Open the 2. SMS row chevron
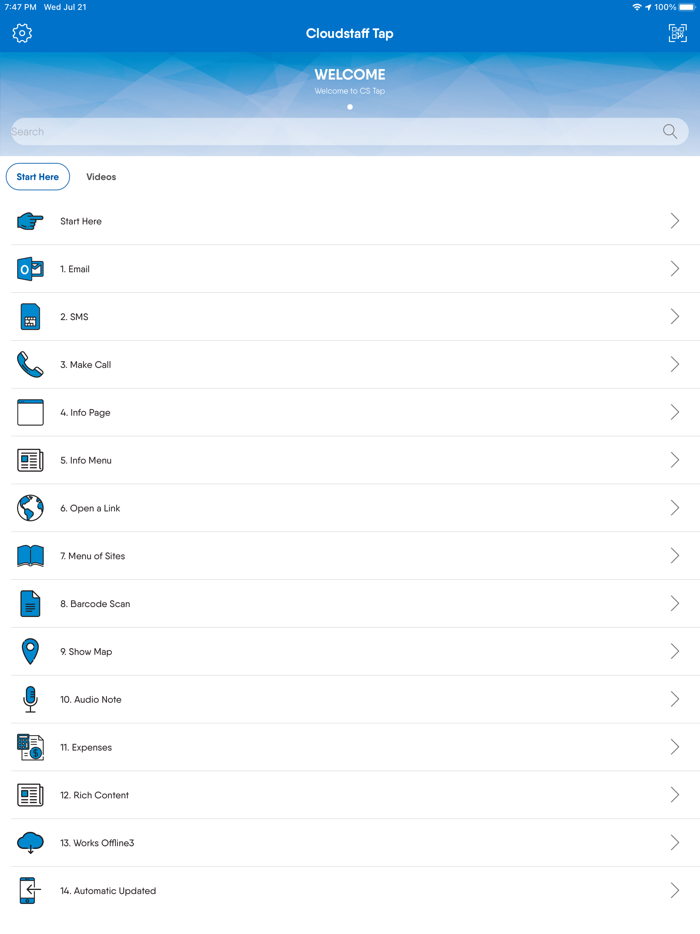 [x=674, y=316]
